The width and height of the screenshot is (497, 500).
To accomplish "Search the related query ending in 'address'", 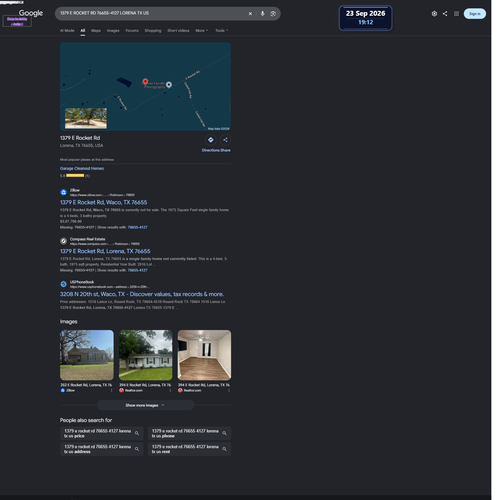I will pyautogui.click(x=102, y=449).
